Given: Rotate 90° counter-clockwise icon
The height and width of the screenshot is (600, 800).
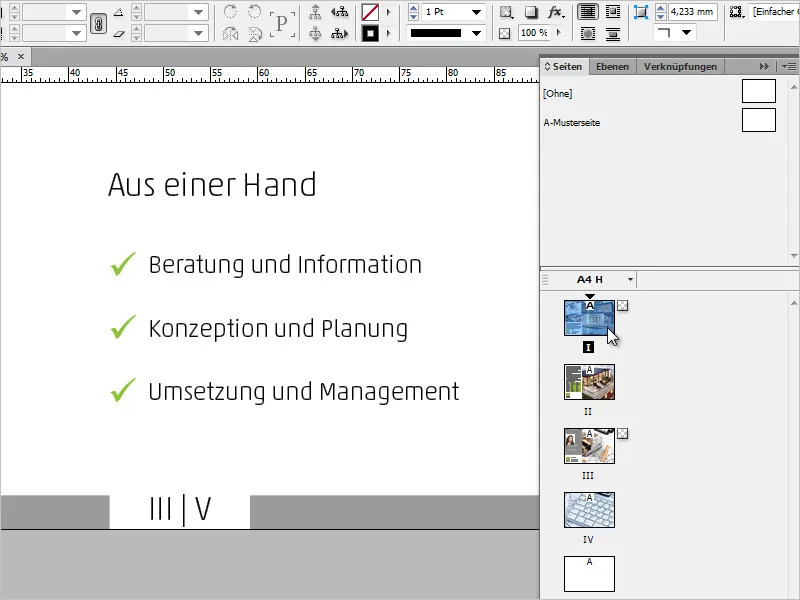Looking at the screenshot, I should pos(255,12).
